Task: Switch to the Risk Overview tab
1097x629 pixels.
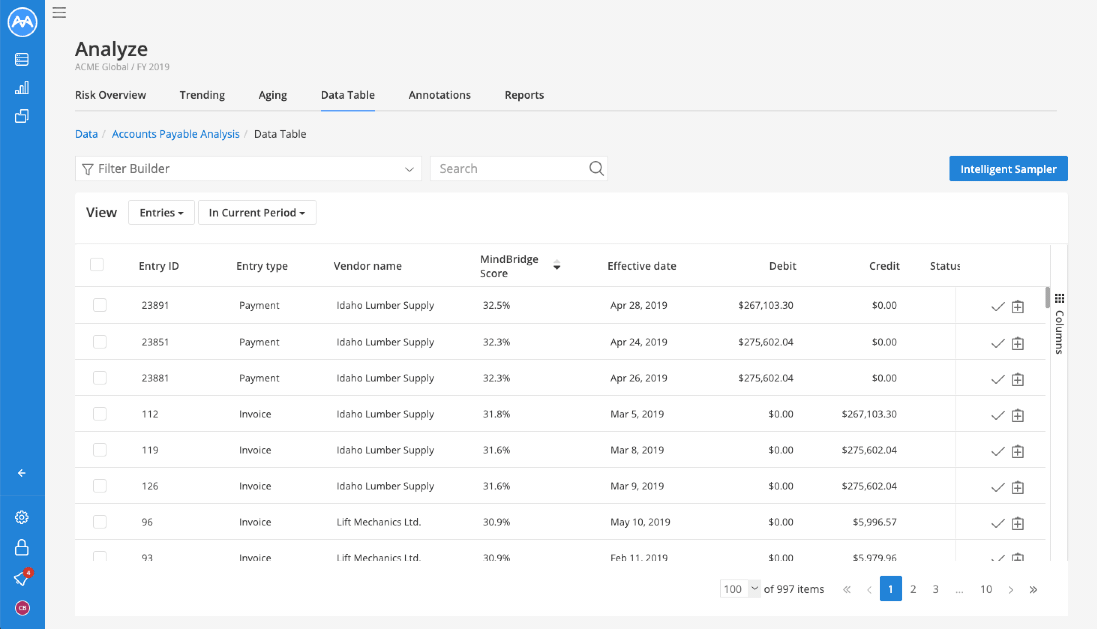Action: 110,95
